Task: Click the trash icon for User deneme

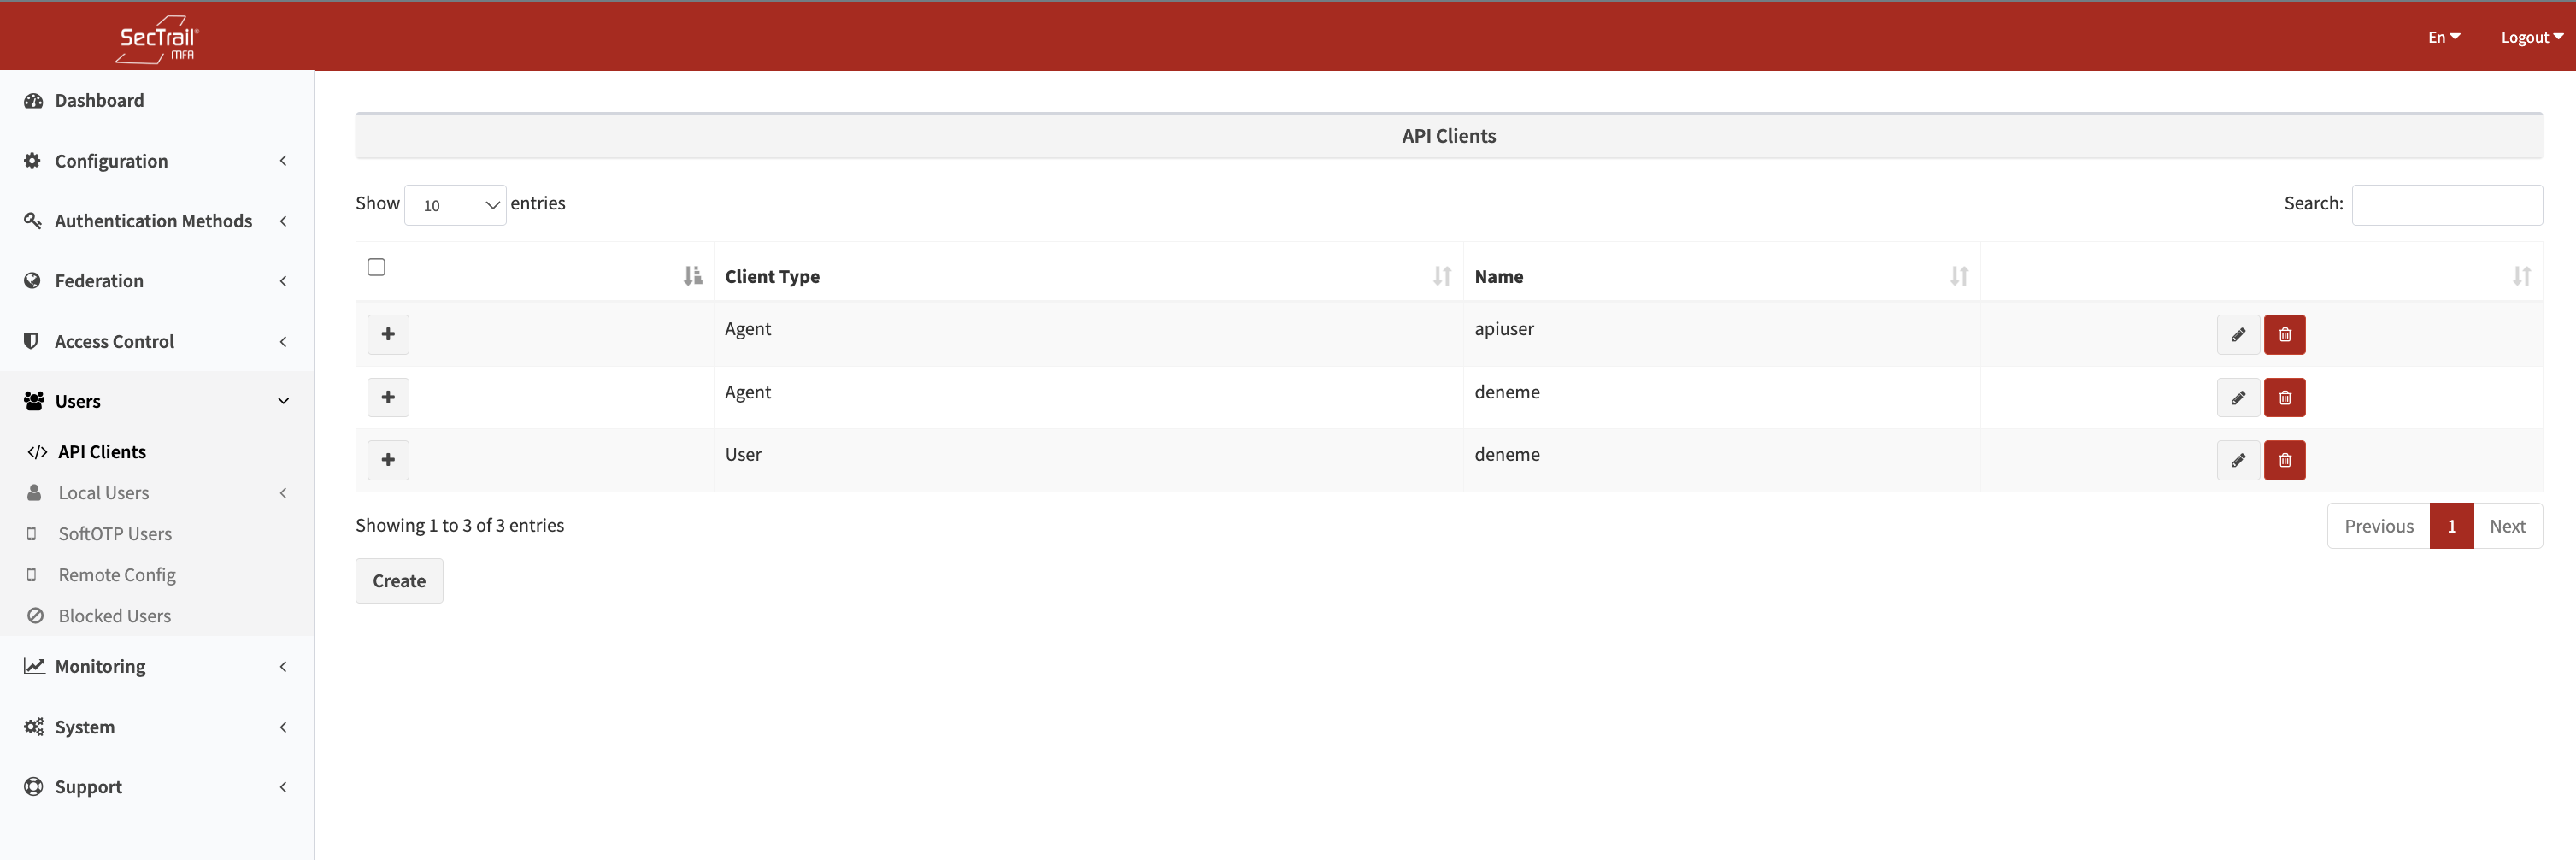Action: tap(2284, 460)
